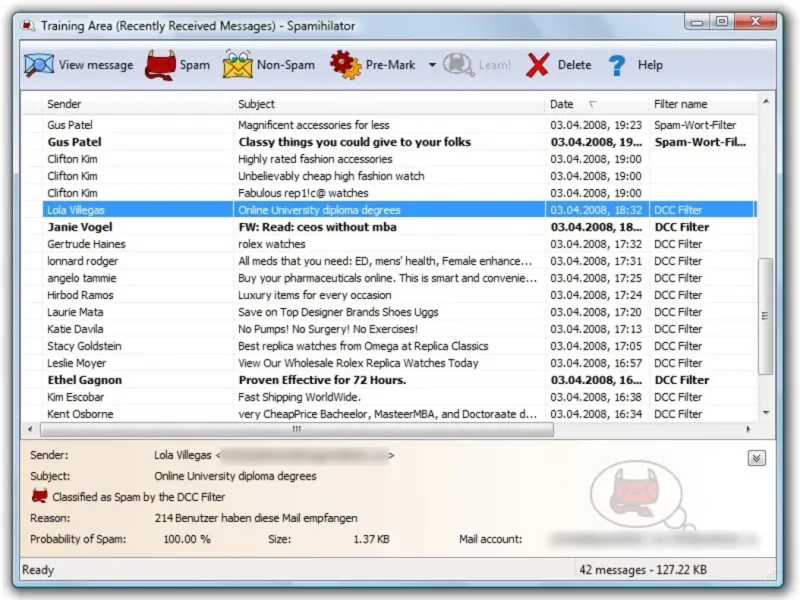Click the Non-Spam toolbar label
The image size is (800, 600).
point(286,65)
